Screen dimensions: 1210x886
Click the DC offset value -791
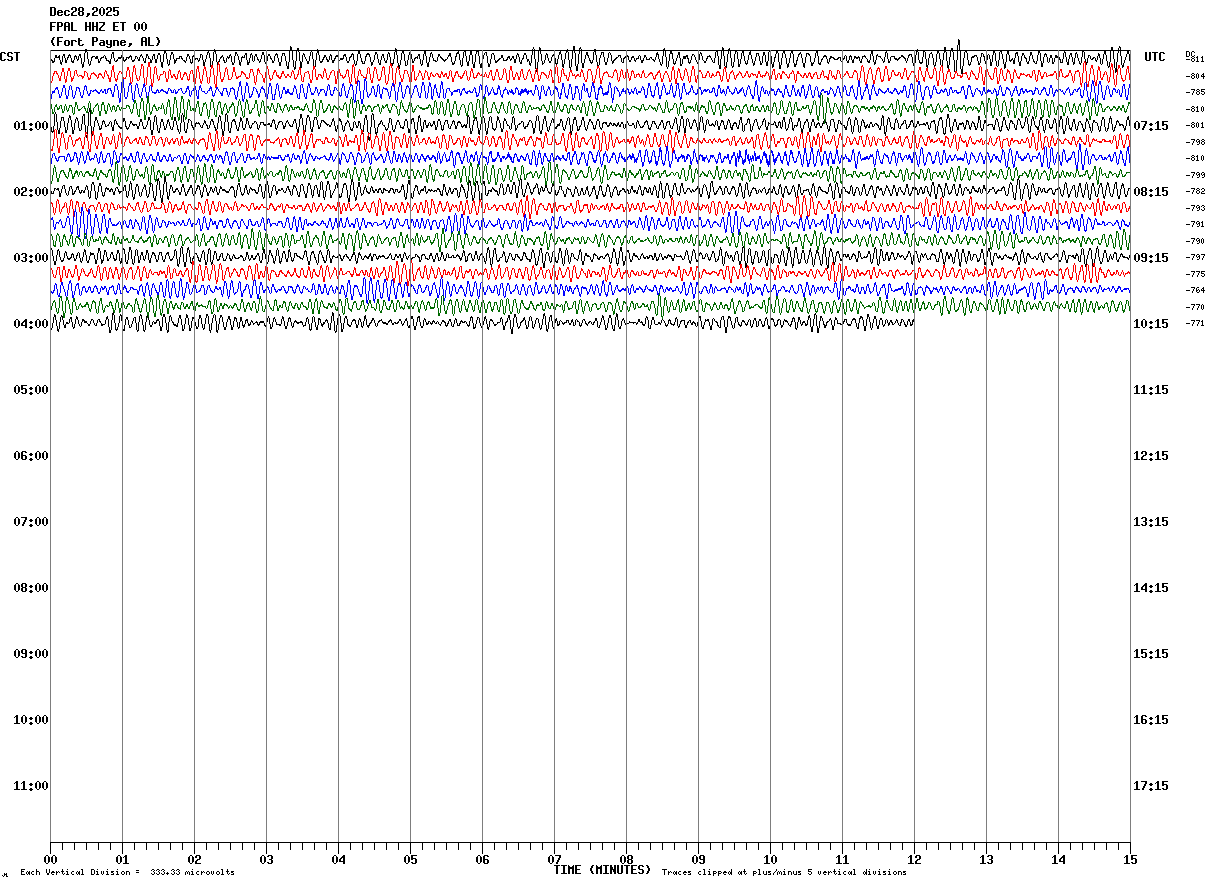(x=1196, y=224)
